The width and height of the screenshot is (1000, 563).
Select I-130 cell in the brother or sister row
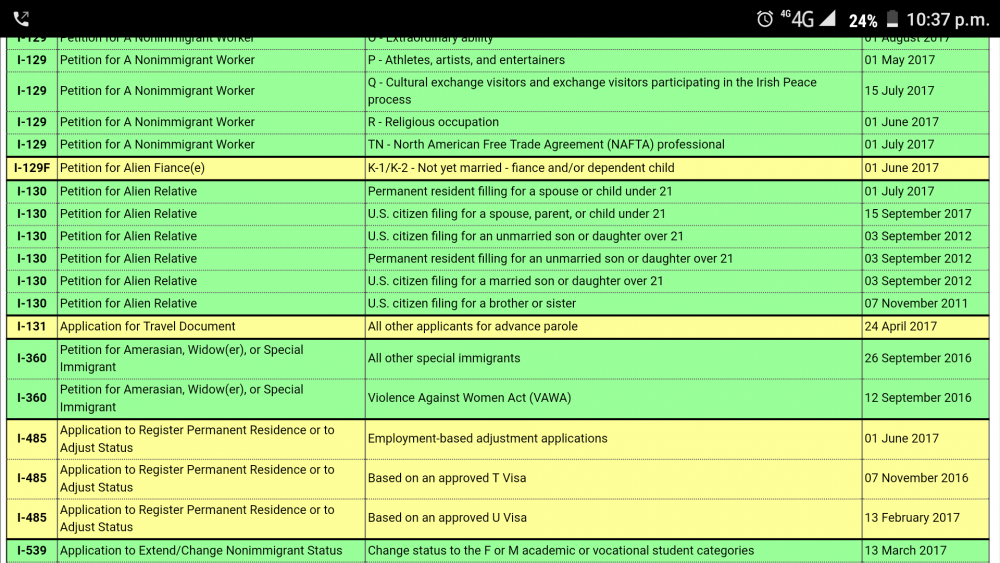32,303
